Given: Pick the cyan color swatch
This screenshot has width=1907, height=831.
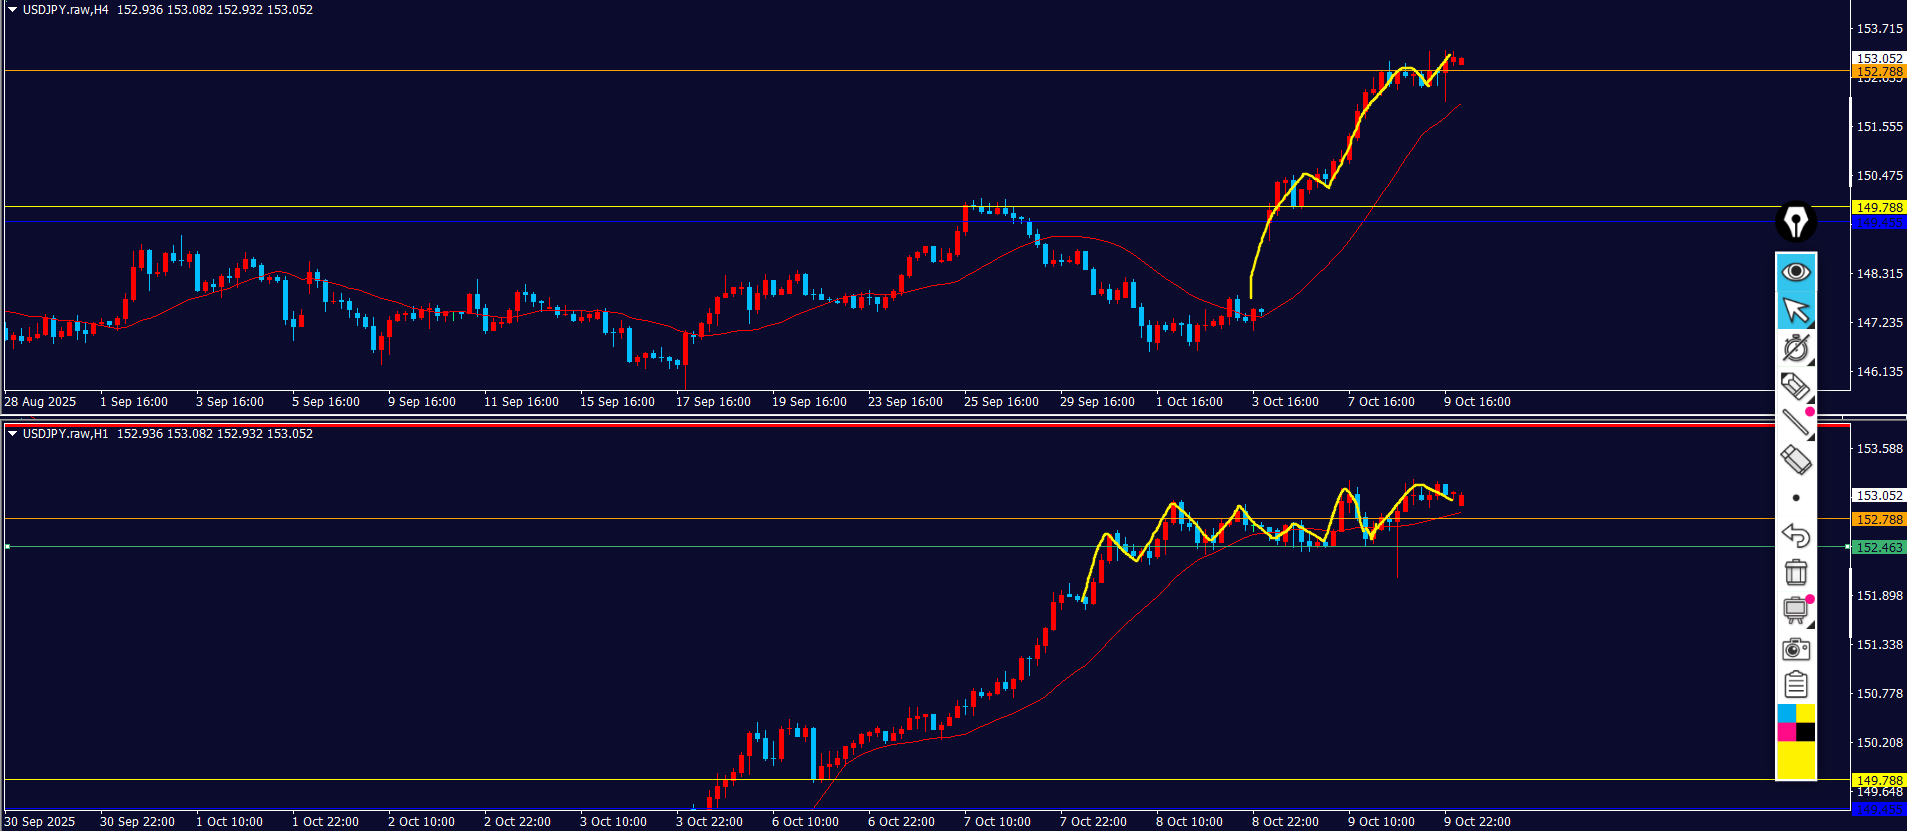Looking at the screenshot, I should click(x=1786, y=713).
